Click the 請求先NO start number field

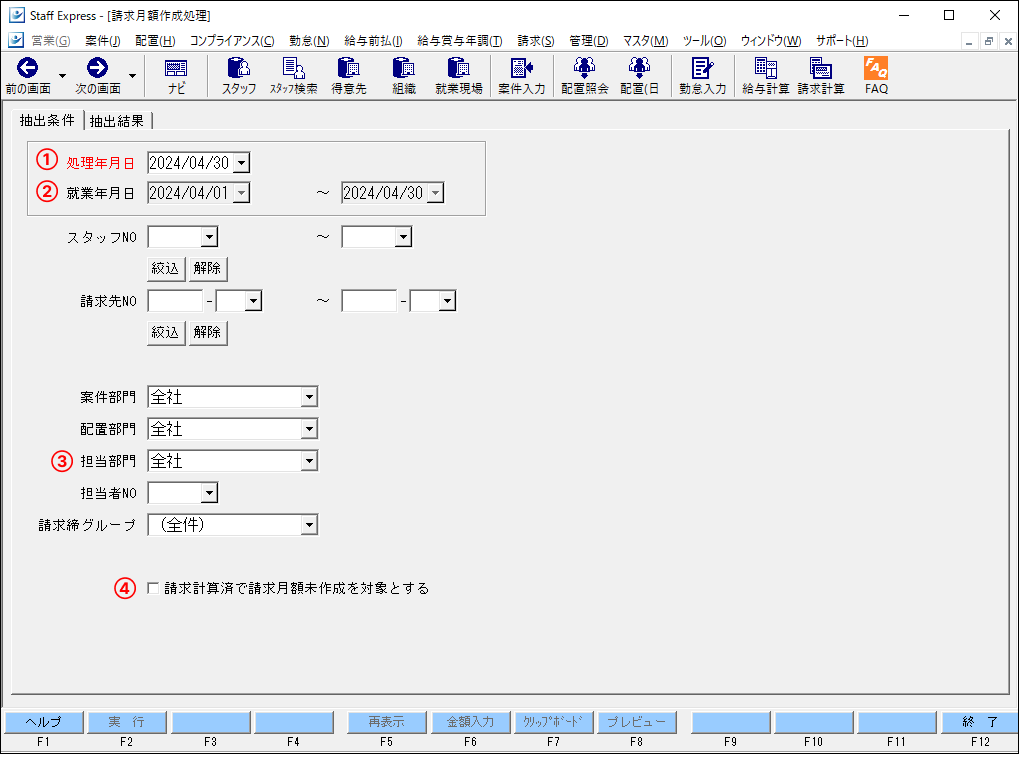pyautogui.click(x=175, y=301)
